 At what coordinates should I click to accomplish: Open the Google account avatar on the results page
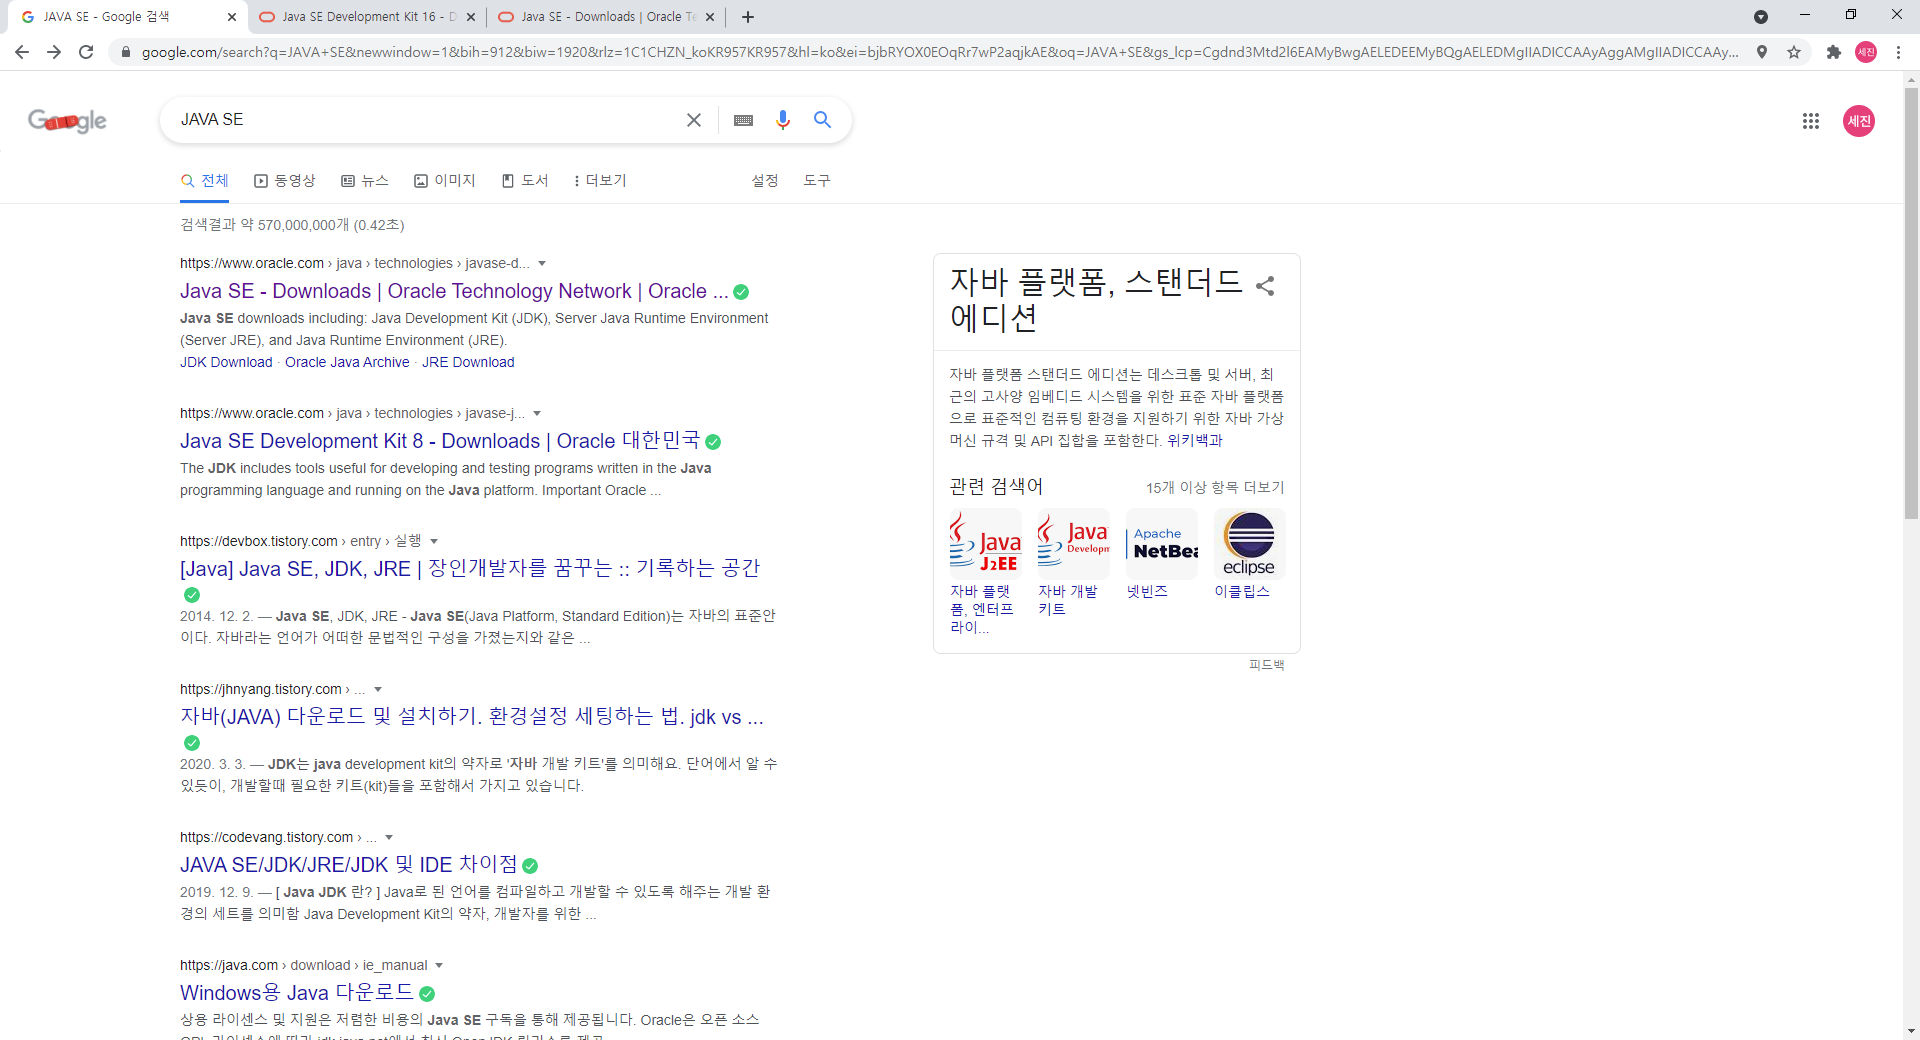[1858, 121]
